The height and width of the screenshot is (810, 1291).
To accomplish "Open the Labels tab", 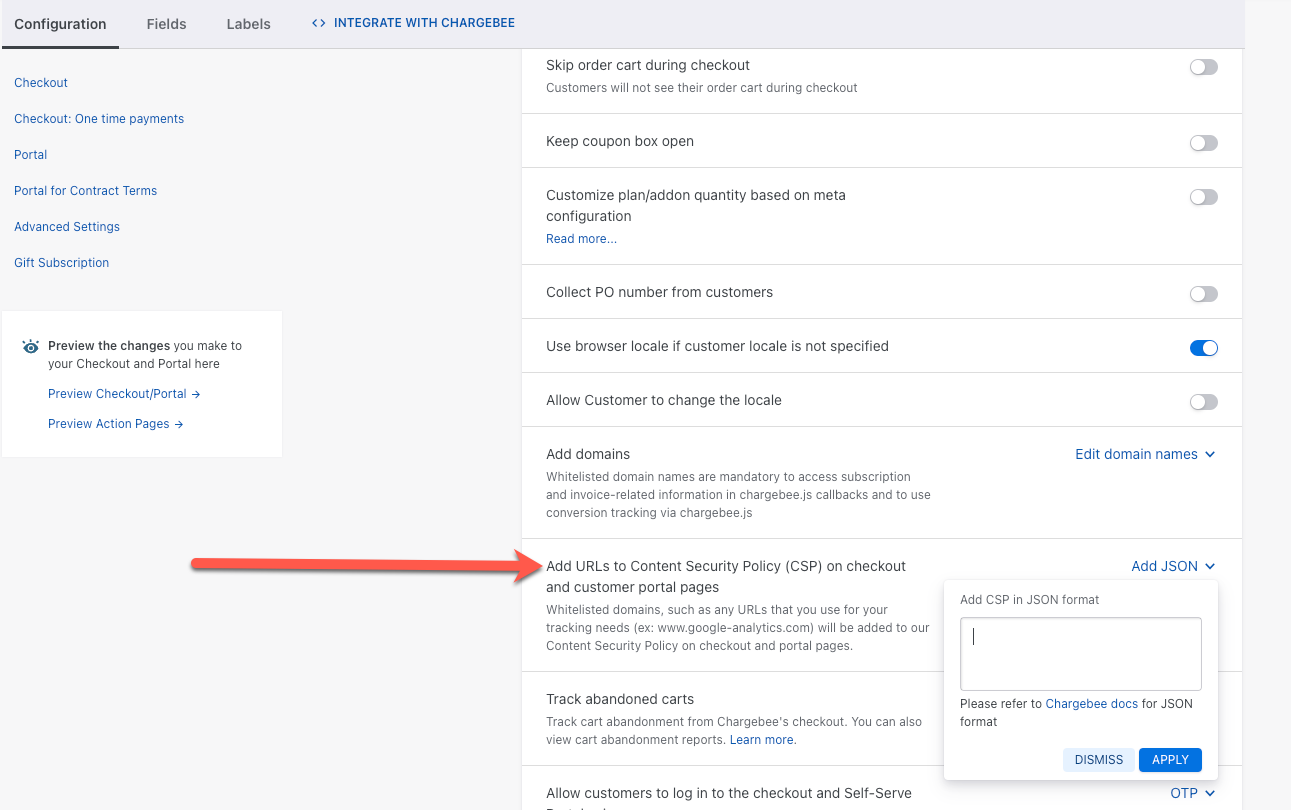I will tap(248, 24).
